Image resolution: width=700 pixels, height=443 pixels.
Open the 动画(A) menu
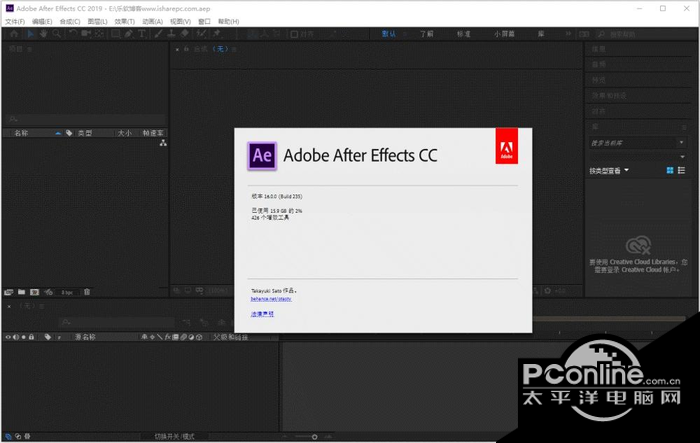[152, 21]
